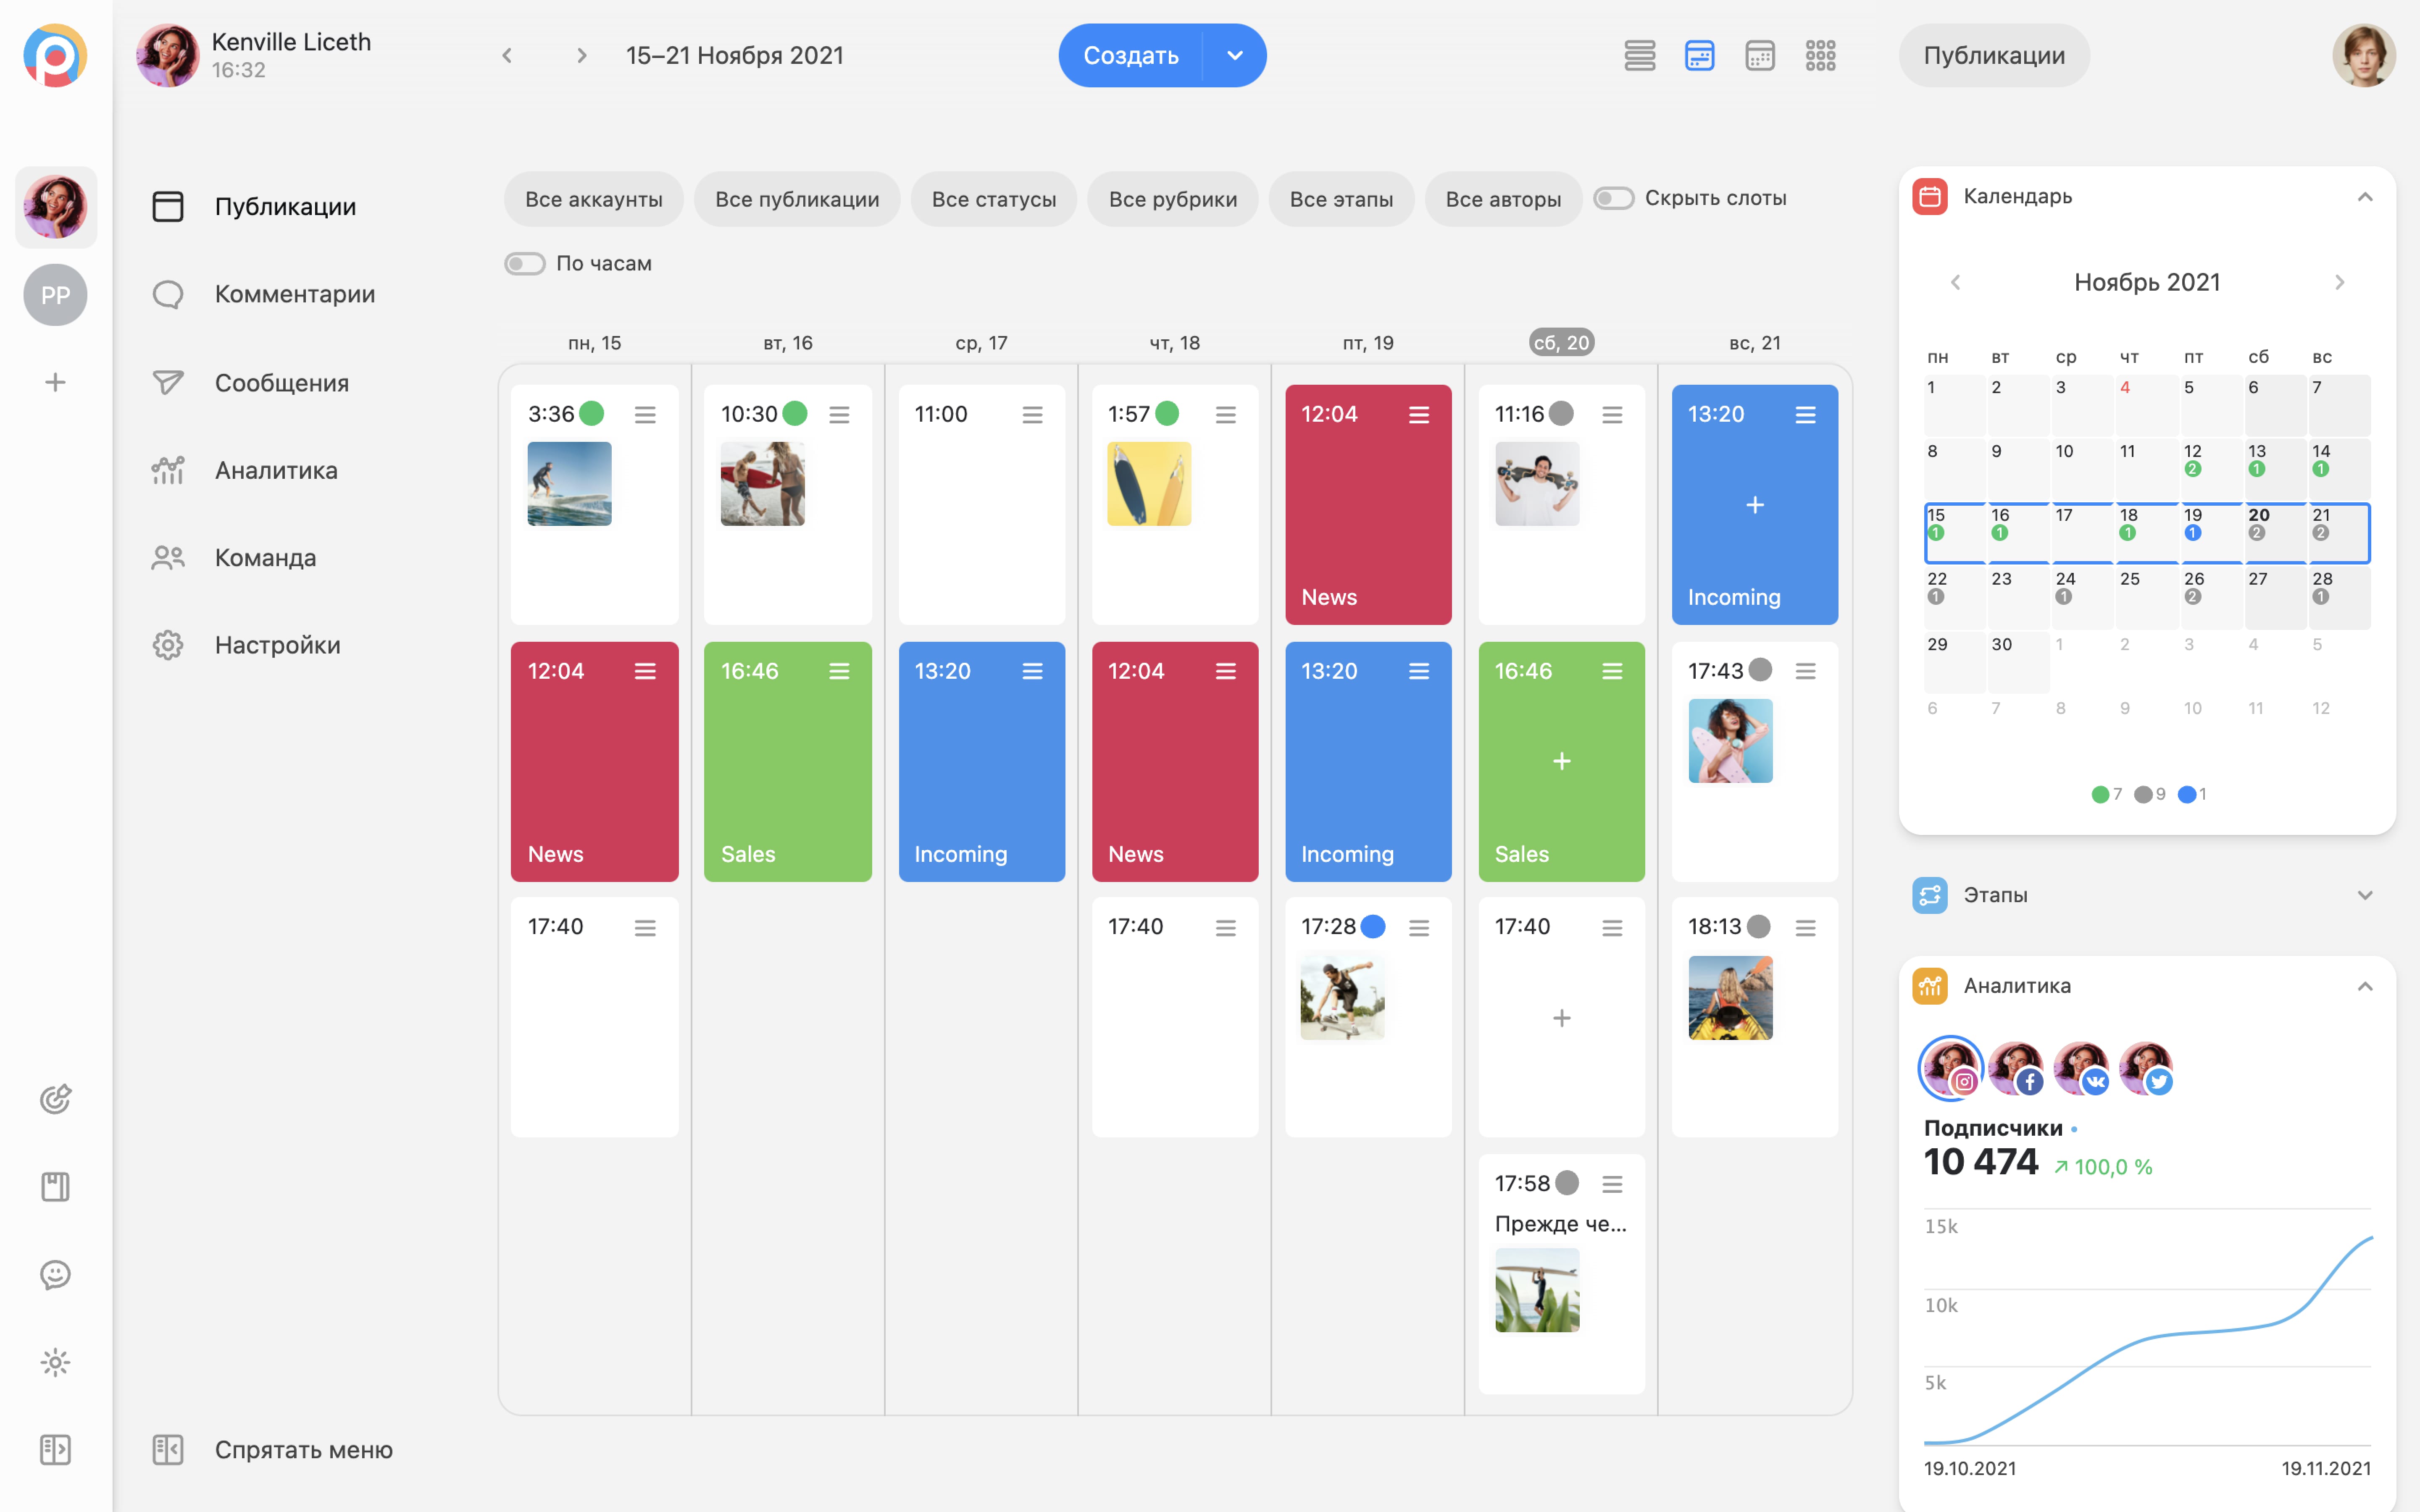Open the skateboarder thumbnail in 17:28 post
The height and width of the screenshot is (1512, 2420).
(1342, 998)
